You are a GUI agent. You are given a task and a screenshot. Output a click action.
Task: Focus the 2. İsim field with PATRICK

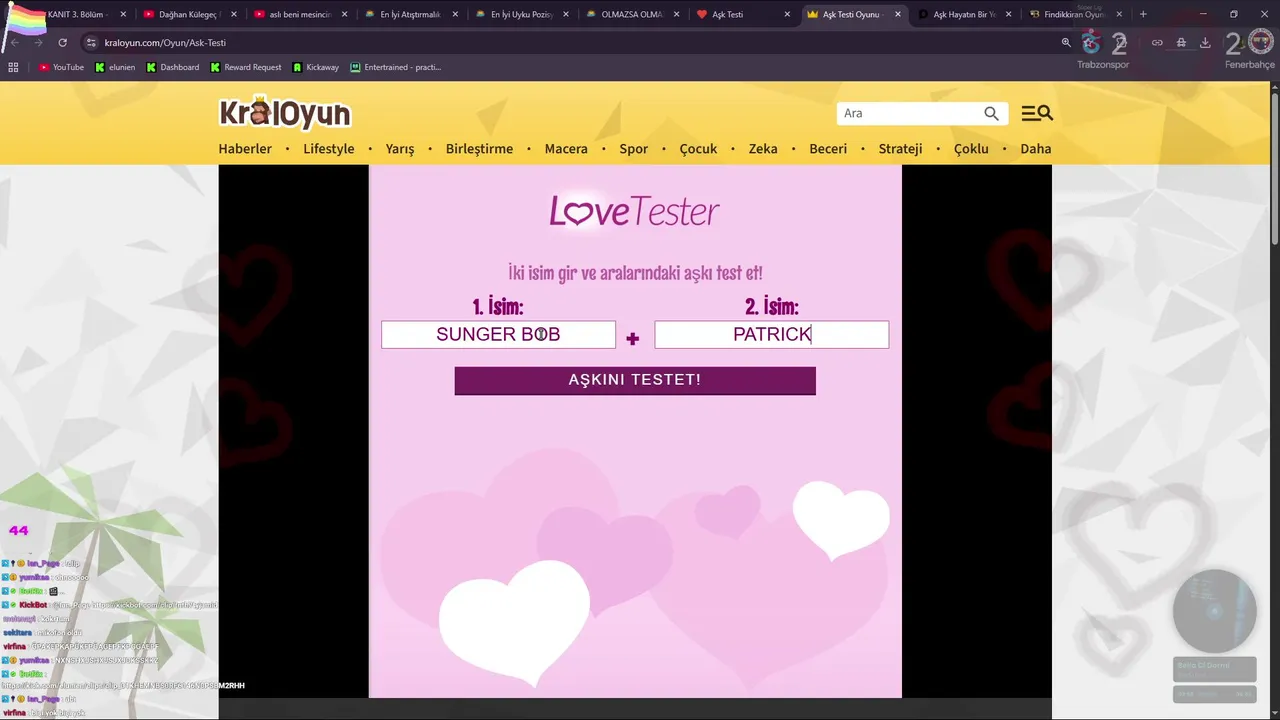771,334
